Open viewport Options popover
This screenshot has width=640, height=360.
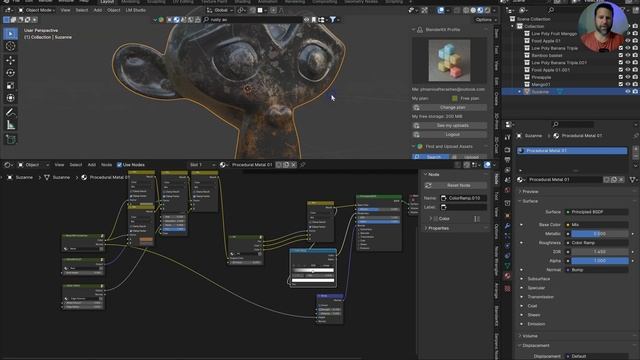(485, 20)
